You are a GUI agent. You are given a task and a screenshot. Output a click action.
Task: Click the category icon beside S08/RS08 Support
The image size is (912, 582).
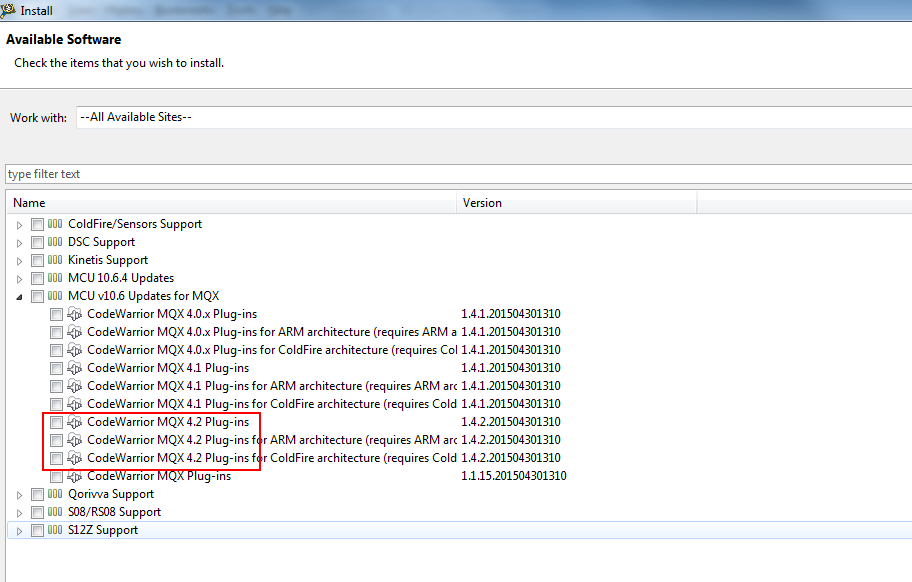55,512
